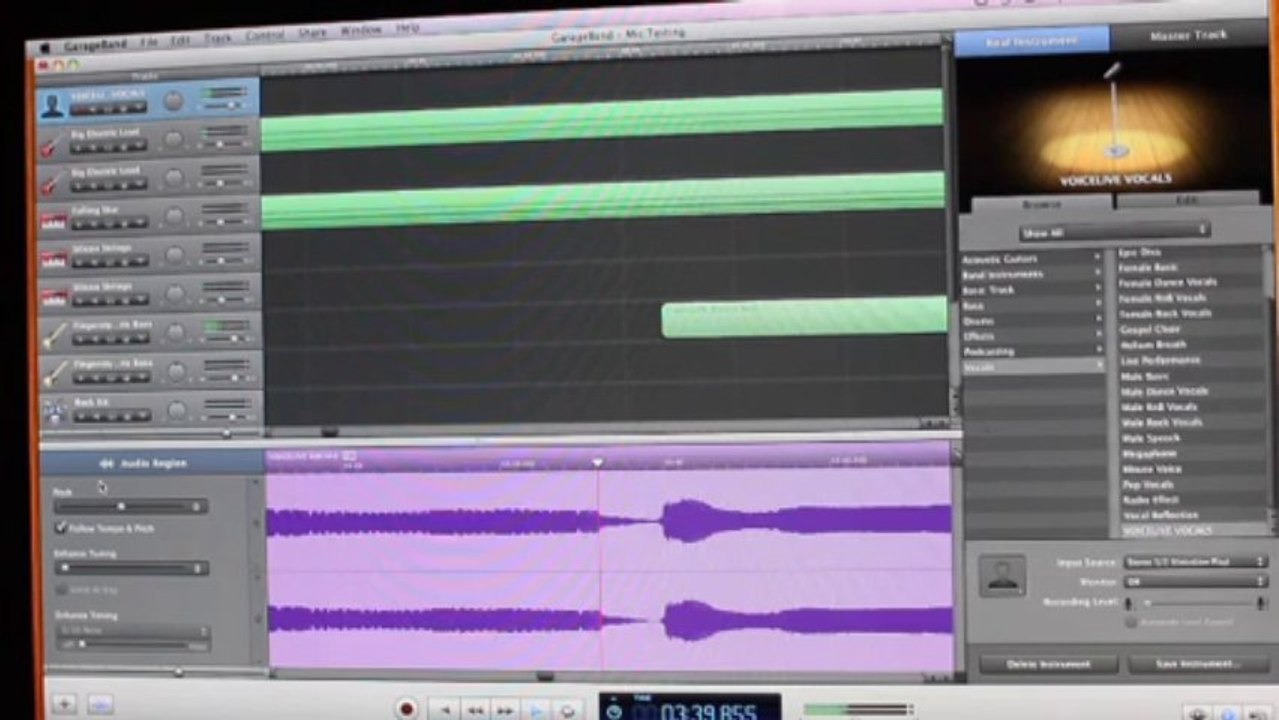1279x720 pixels.
Task: Switch to the Real Instrument tab
Action: click(x=1032, y=41)
